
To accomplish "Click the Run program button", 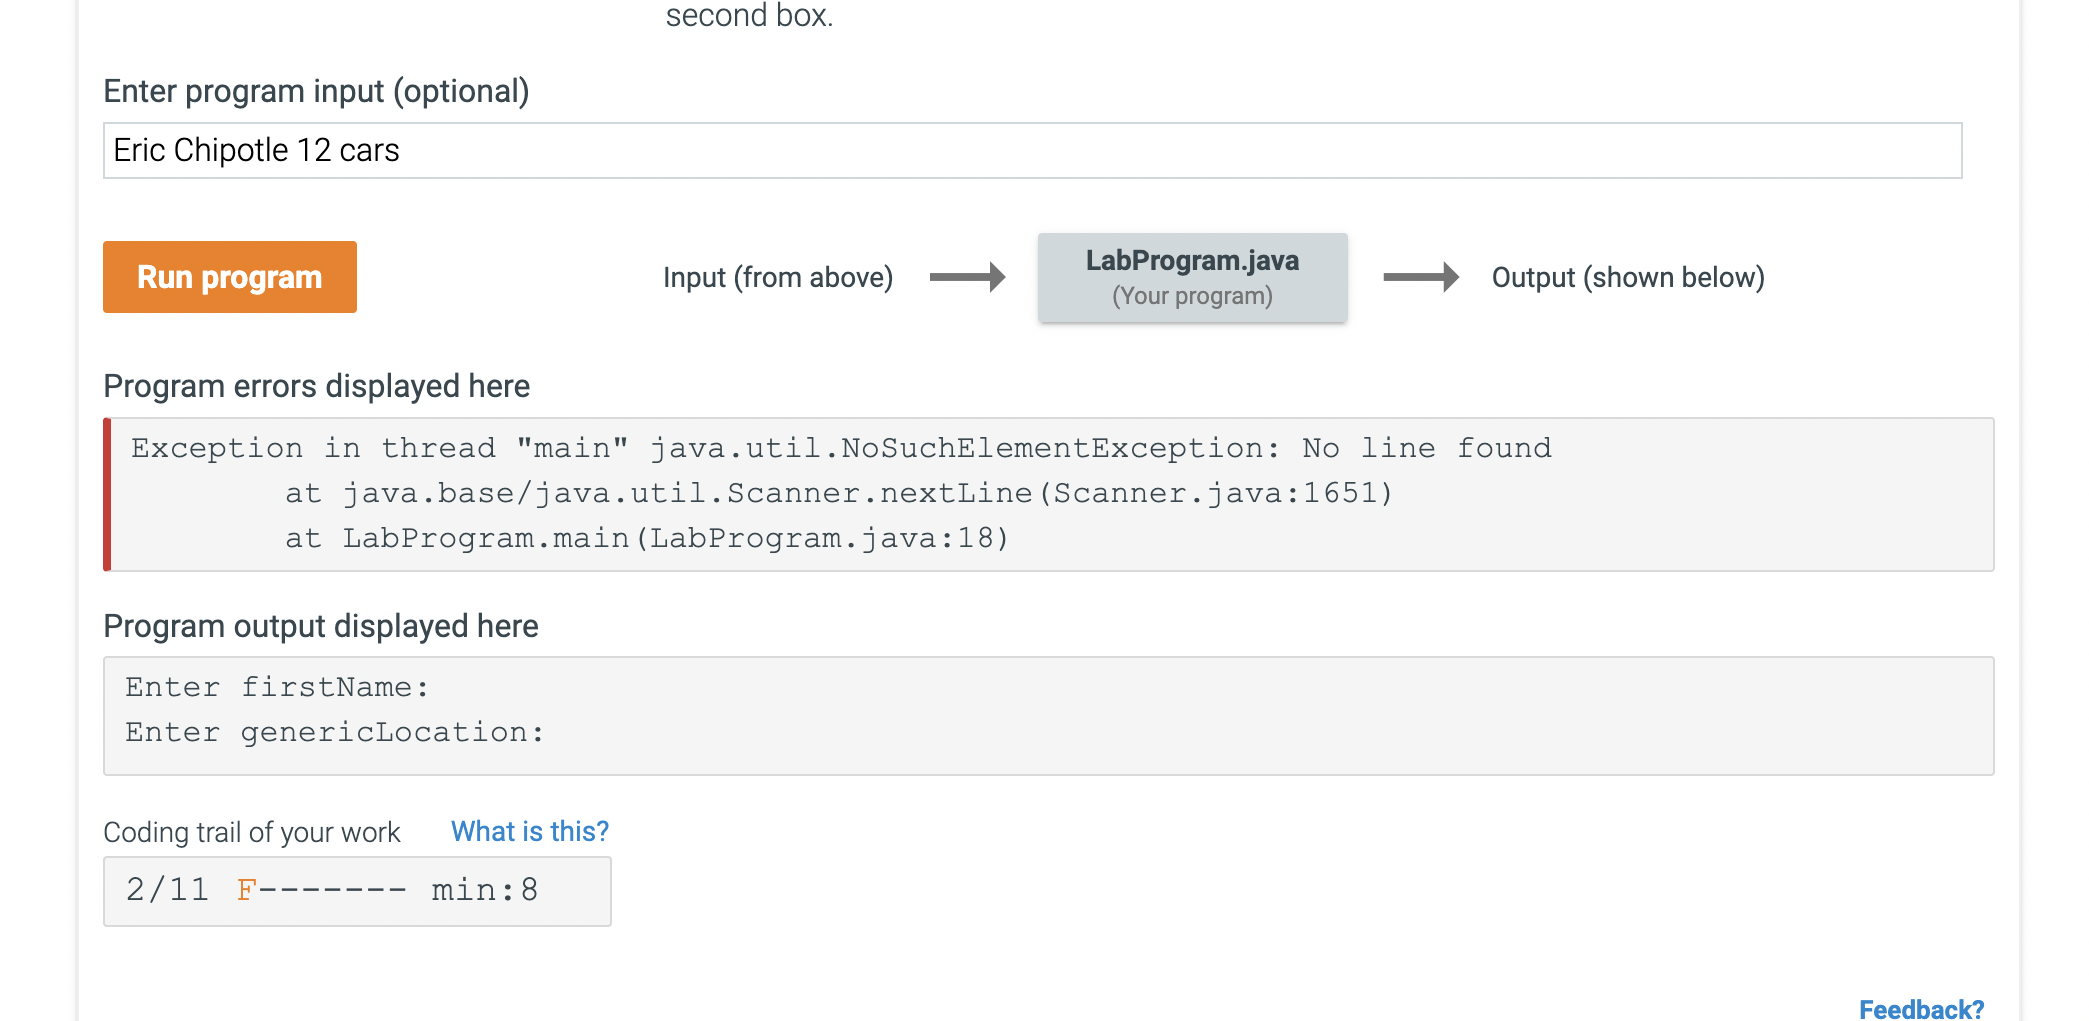I will coord(229,277).
